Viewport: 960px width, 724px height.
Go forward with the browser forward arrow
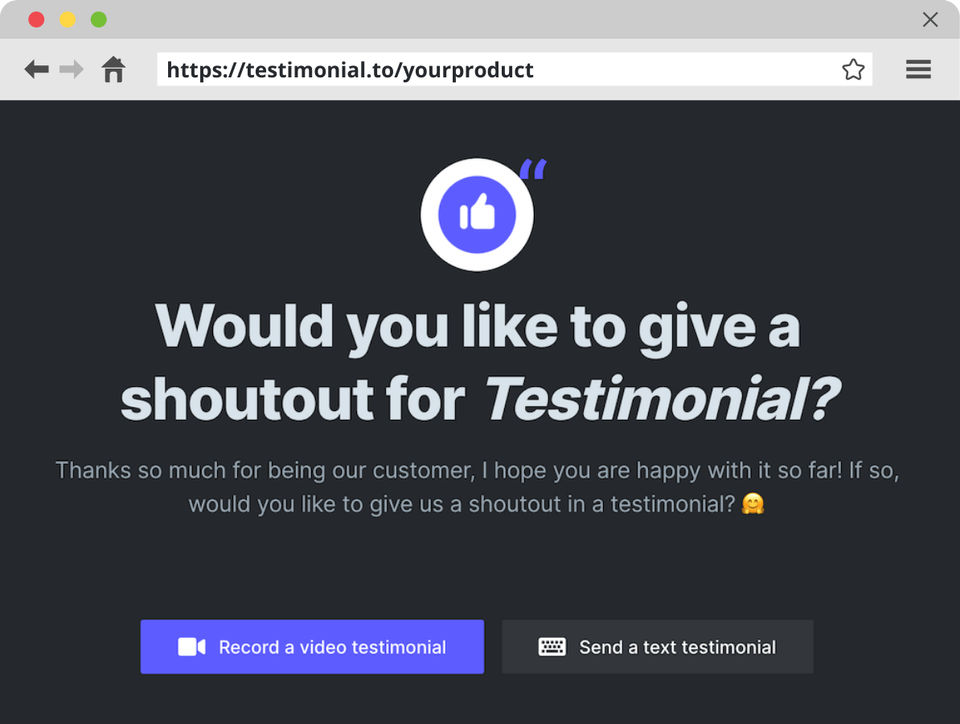(72, 69)
